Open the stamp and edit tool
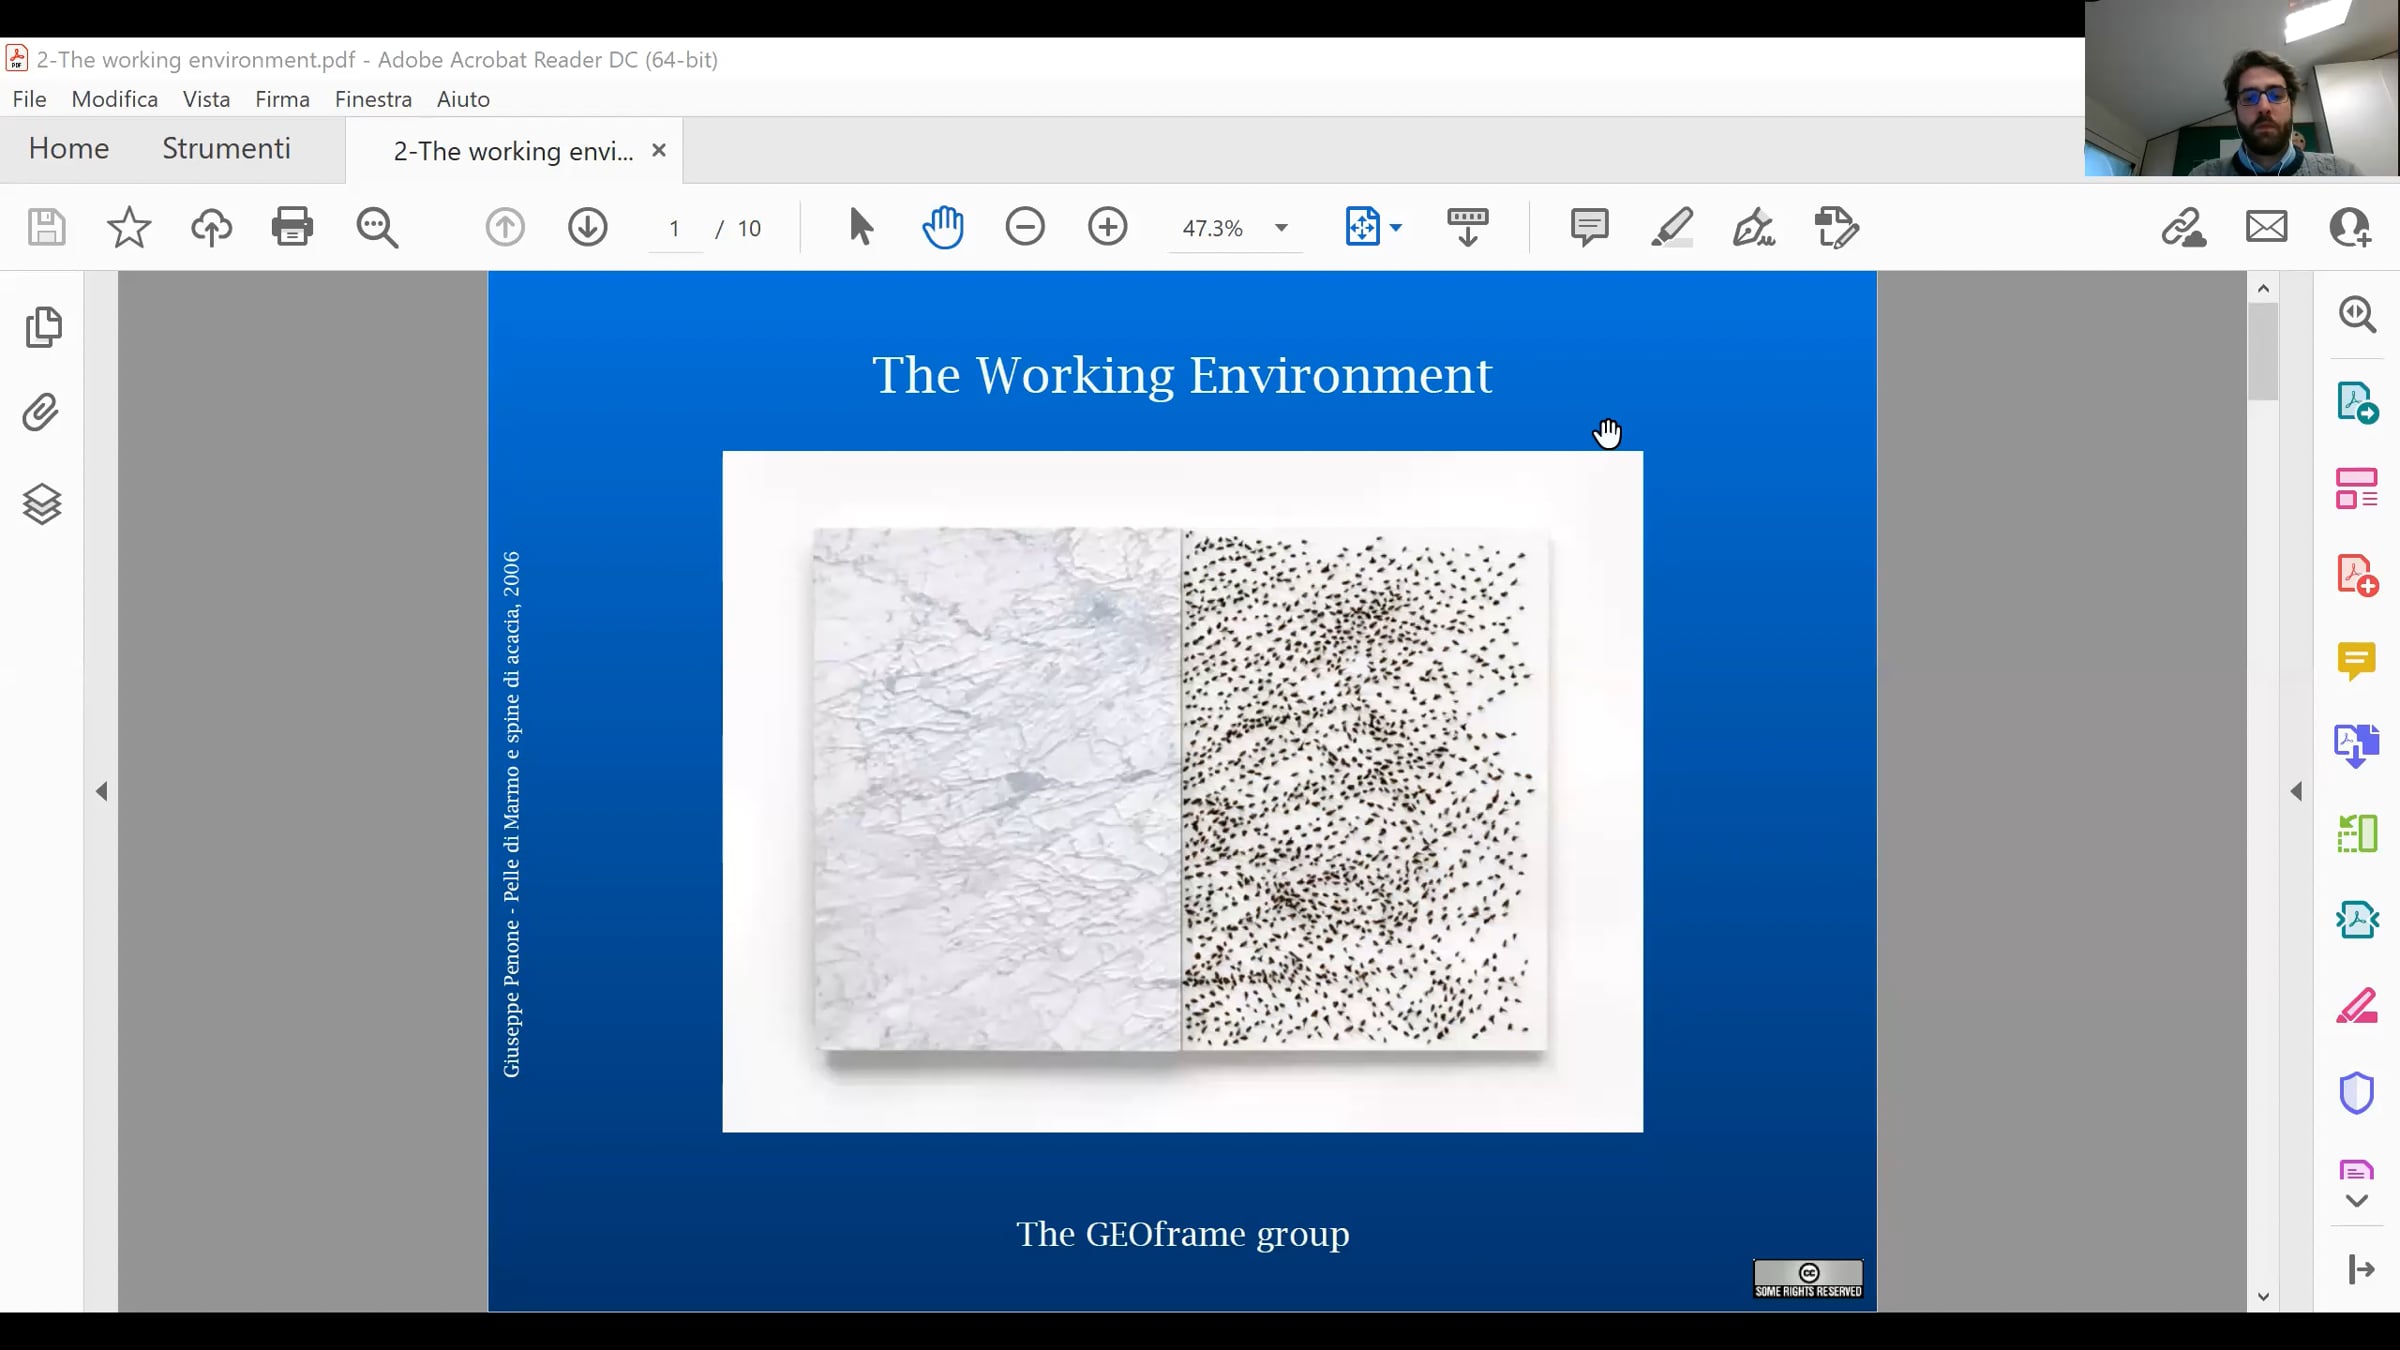Screen dimensions: 2400x1350 pos(1837,227)
